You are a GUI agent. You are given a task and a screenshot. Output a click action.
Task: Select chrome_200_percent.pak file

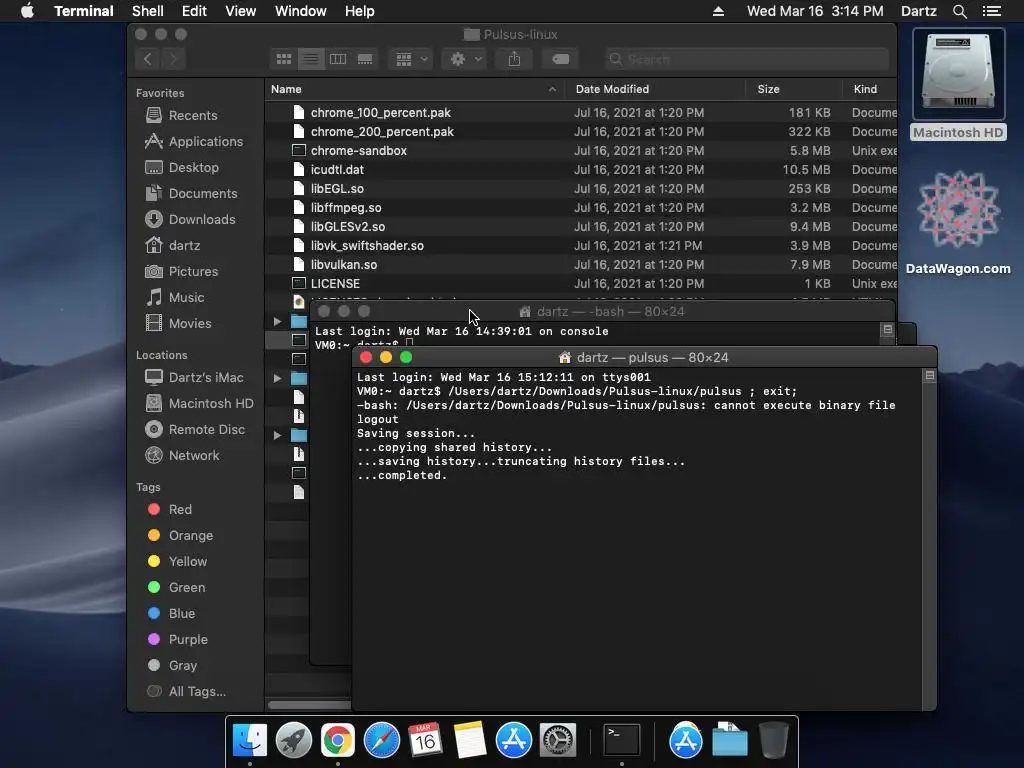pyautogui.click(x=581, y=131)
